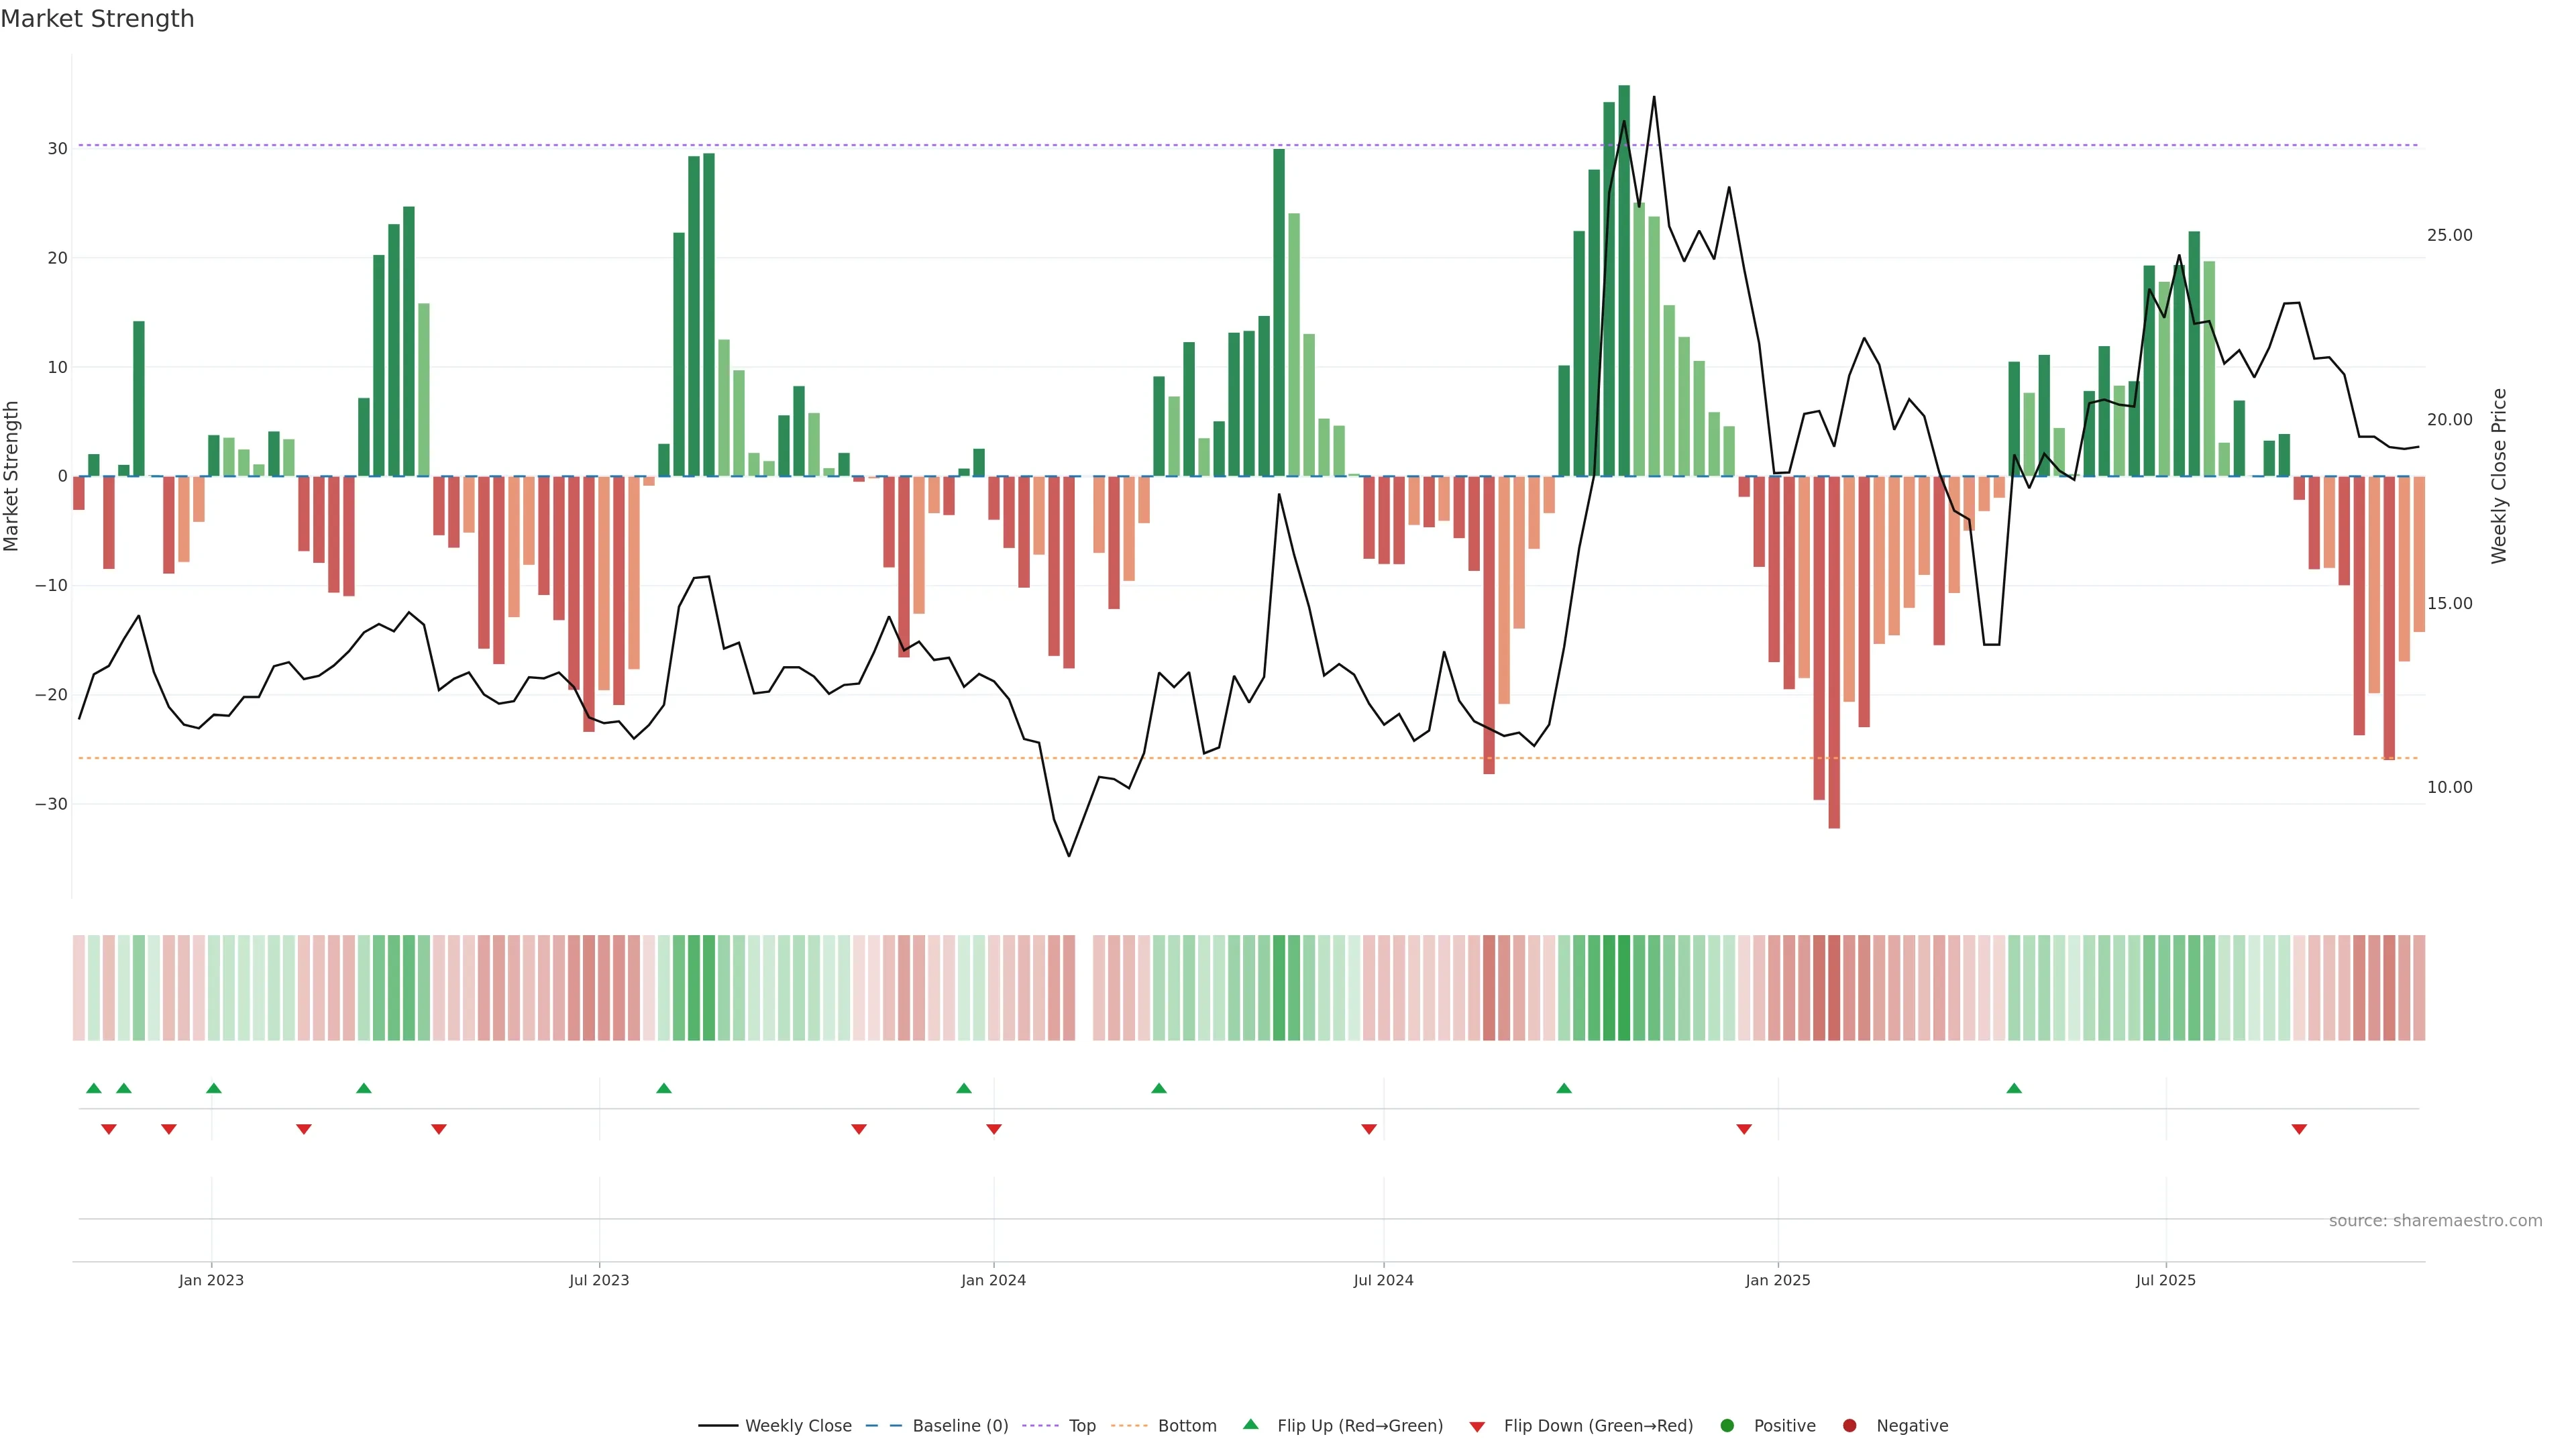Click the source: sharemaestro.com text

tap(2435, 1221)
